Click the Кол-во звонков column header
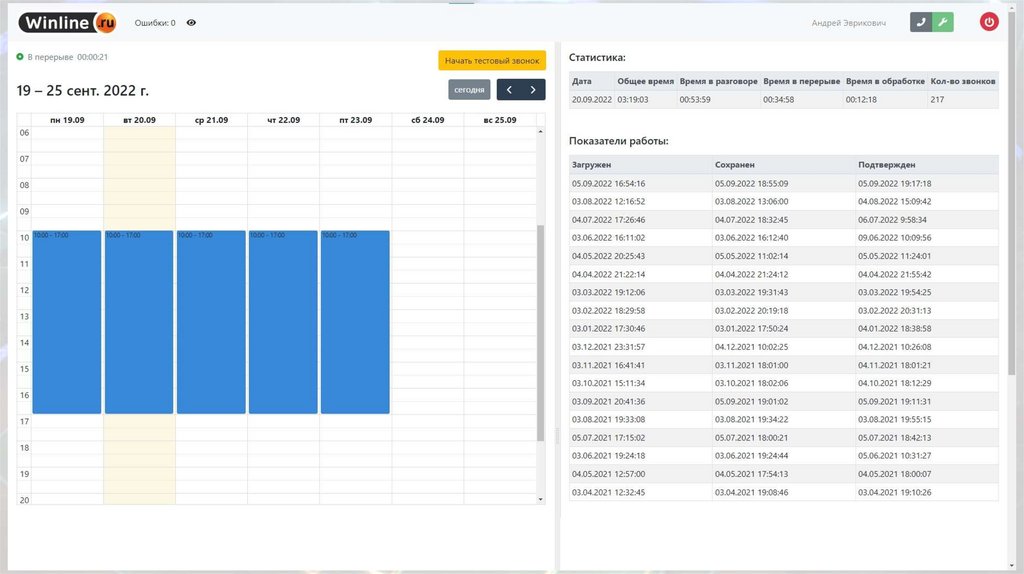1024x574 pixels. (962, 81)
